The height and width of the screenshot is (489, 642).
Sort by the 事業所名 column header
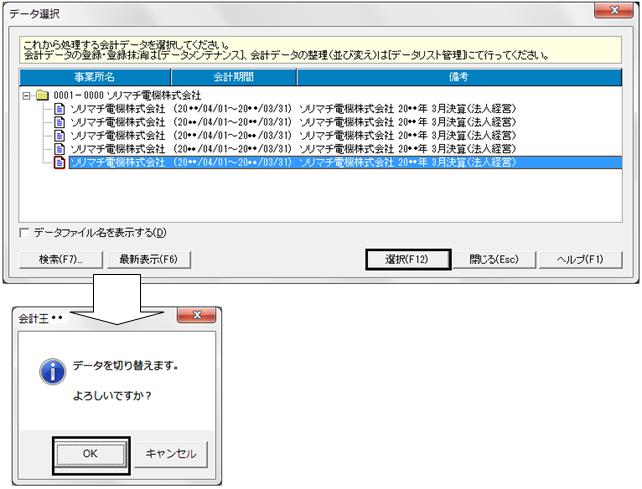pyautogui.click(x=95, y=77)
